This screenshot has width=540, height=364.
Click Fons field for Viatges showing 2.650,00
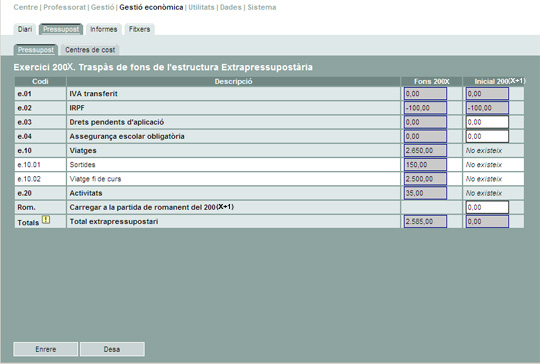point(425,150)
